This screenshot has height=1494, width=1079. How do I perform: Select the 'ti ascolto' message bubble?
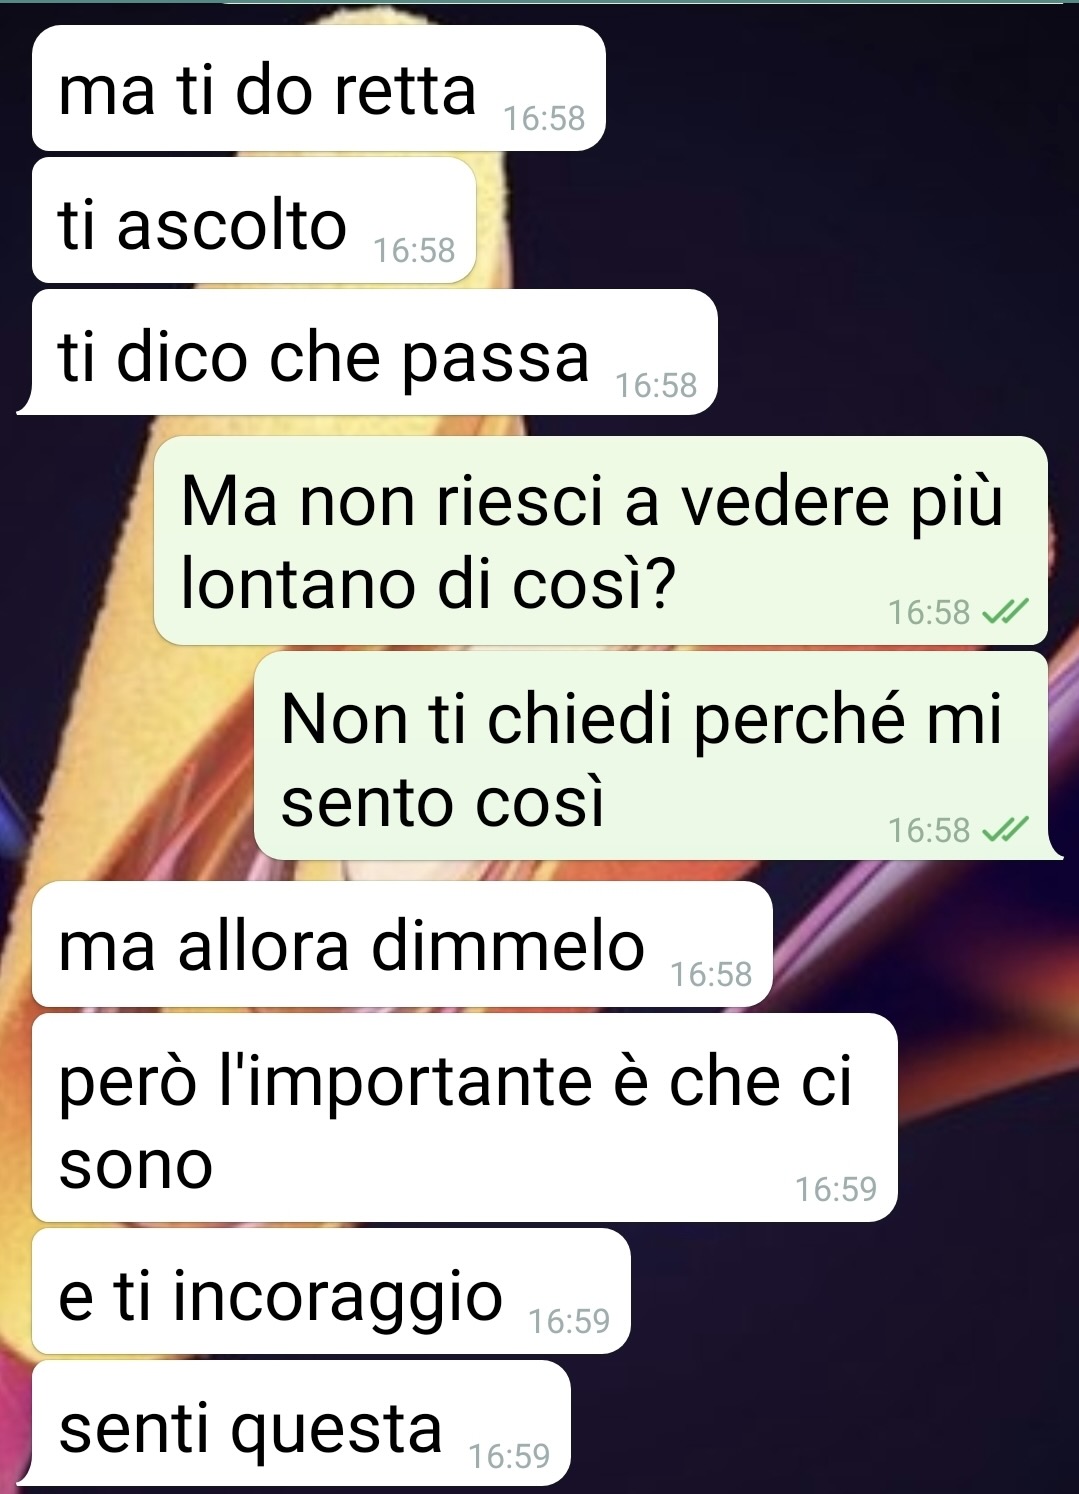pos(253,220)
